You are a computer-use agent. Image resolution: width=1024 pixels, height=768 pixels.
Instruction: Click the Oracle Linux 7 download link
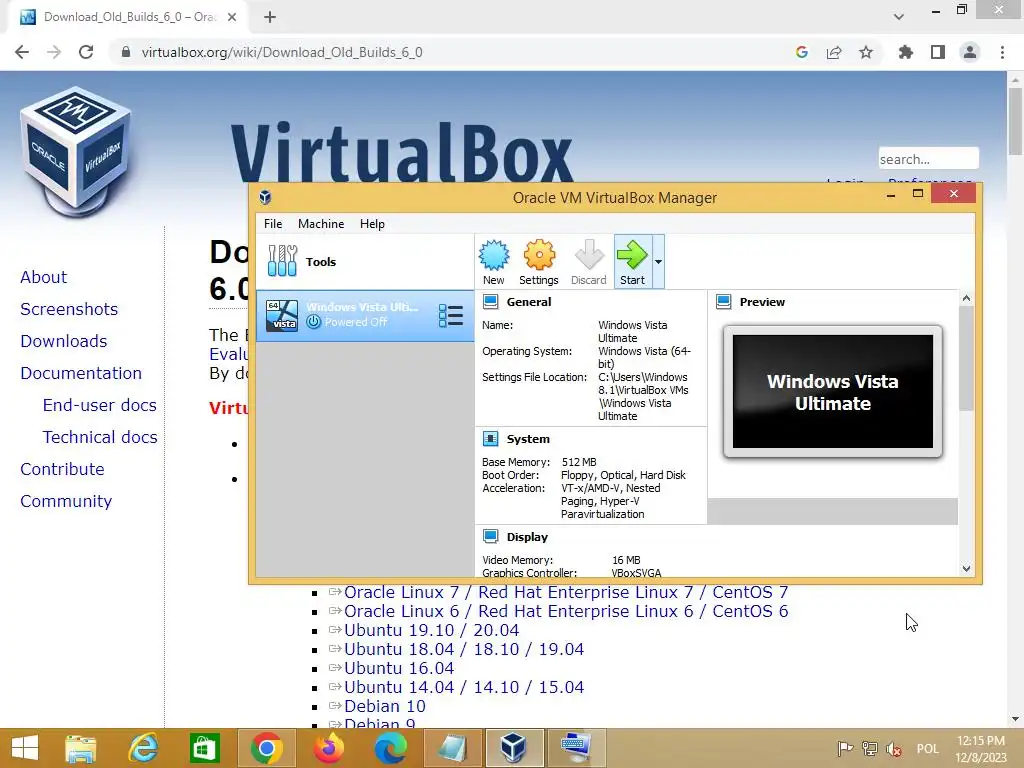click(566, 592)
